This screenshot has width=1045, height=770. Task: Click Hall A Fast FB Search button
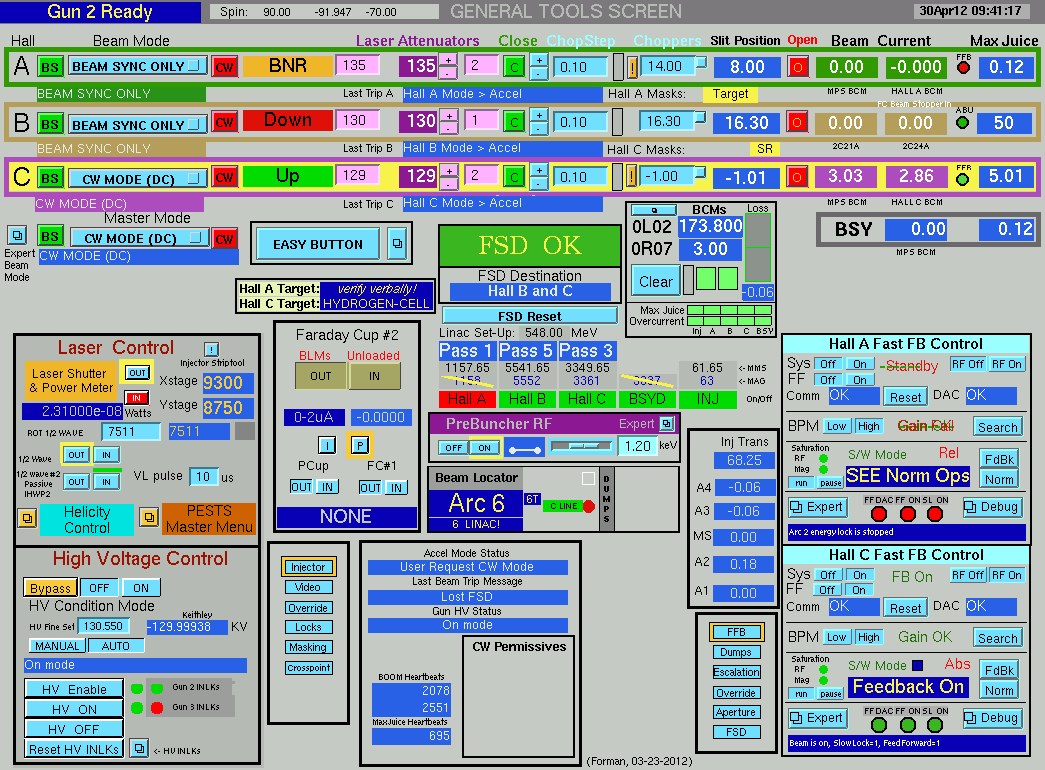(997, 427)
